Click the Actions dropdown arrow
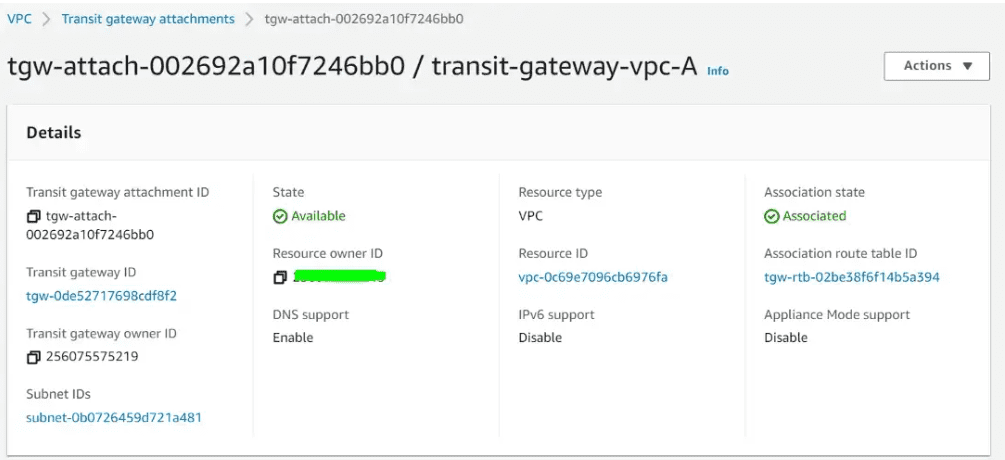This screenshot has height=460, width=1005. pyautogui.click(x=968, y=66)
